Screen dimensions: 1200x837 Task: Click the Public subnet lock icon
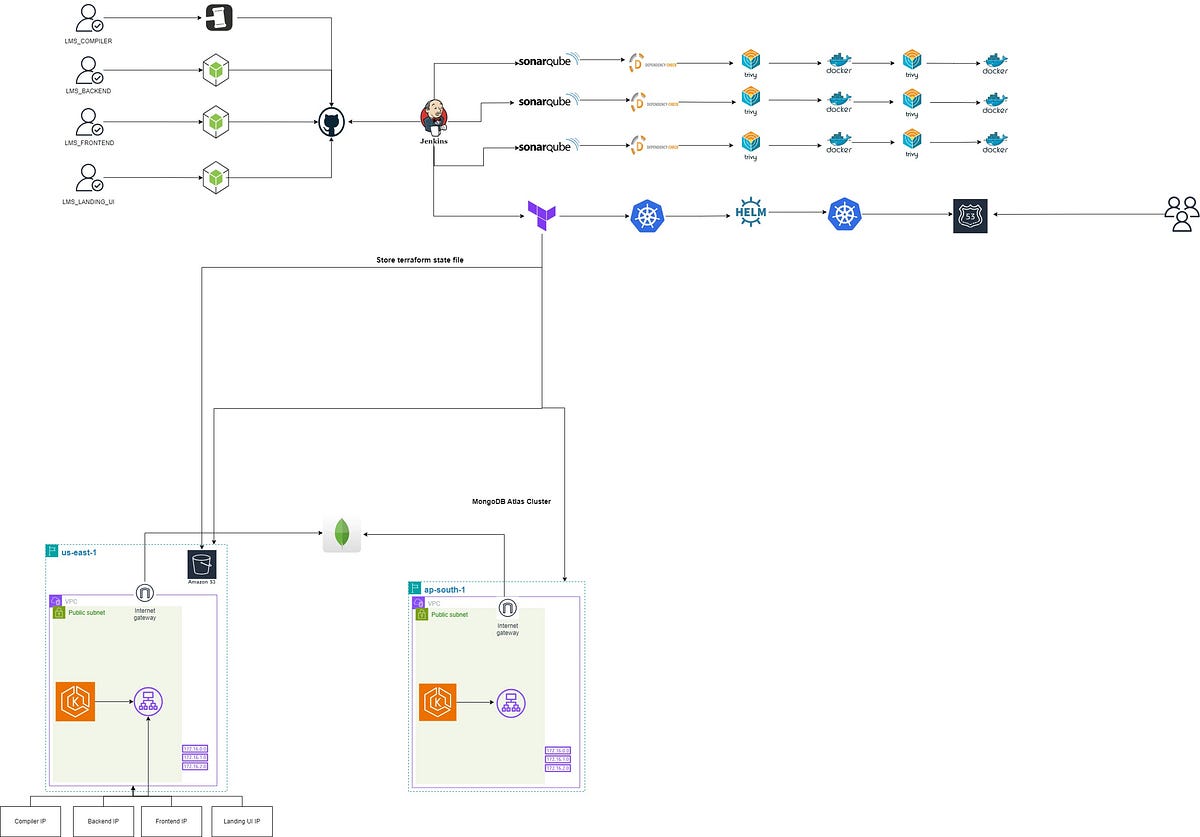tap(60, 614)
